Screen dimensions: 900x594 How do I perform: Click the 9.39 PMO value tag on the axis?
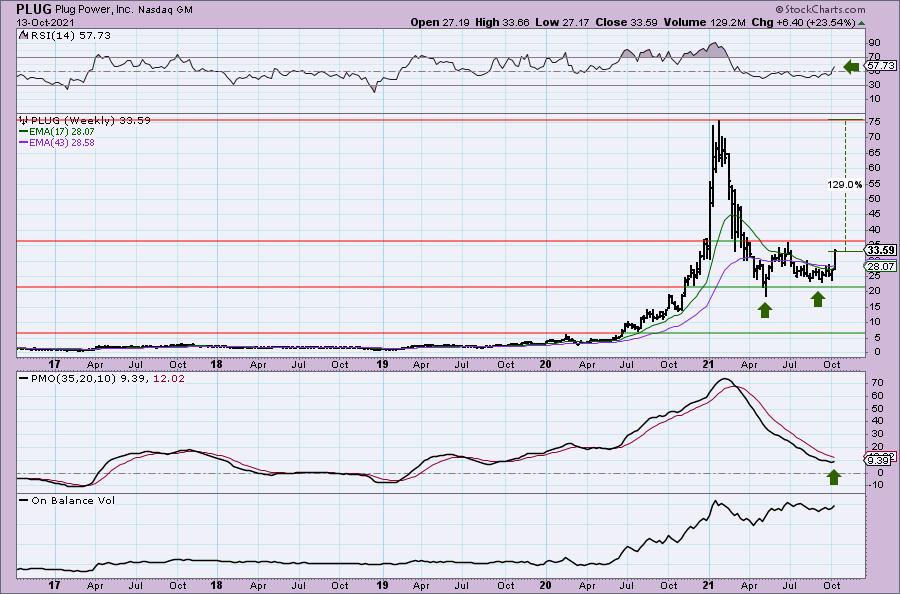pos(879,460)
